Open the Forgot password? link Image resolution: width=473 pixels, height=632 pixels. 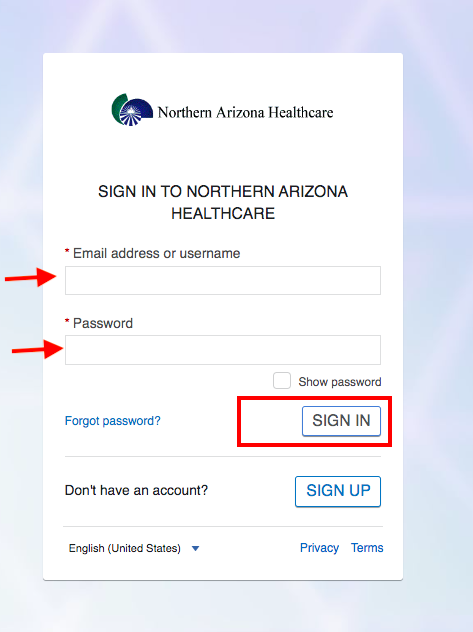(x=113, y=421)
